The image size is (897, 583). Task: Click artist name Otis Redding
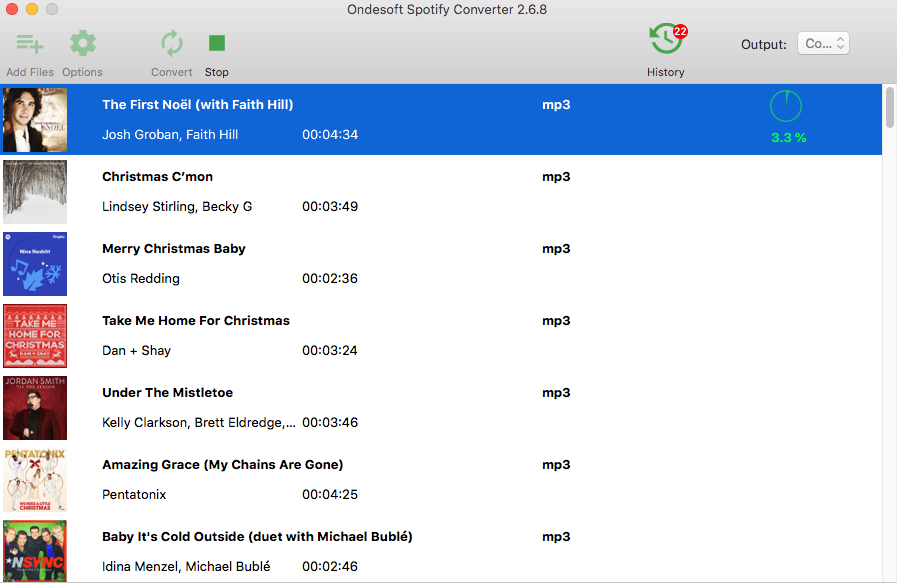point(141,279)
